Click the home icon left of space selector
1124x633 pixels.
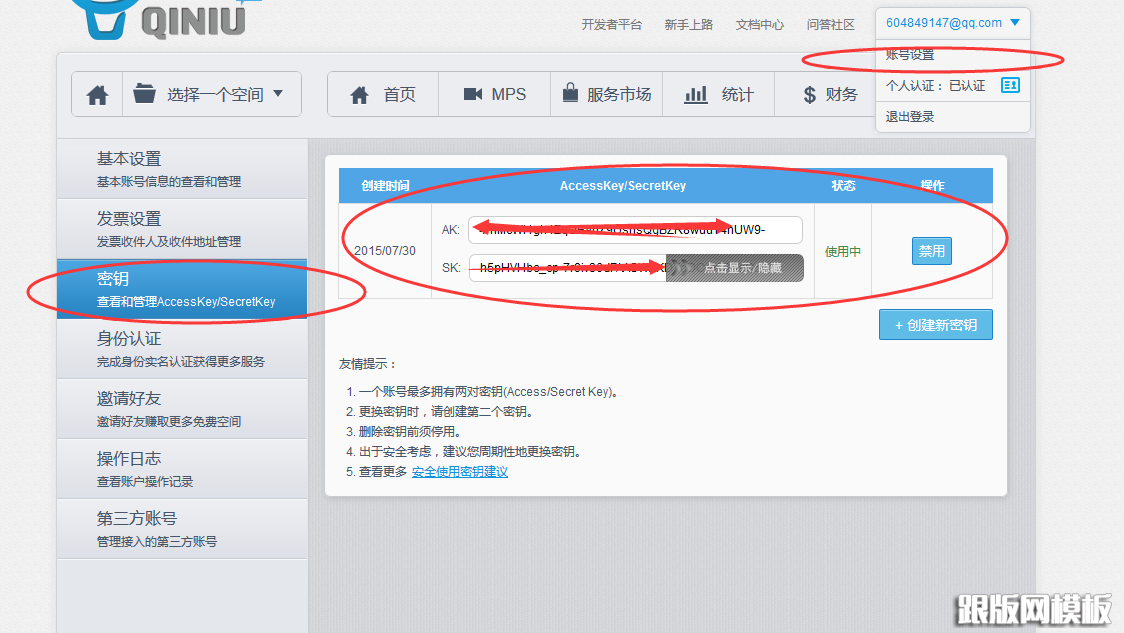pyautogui.click(x=96, y=93)
